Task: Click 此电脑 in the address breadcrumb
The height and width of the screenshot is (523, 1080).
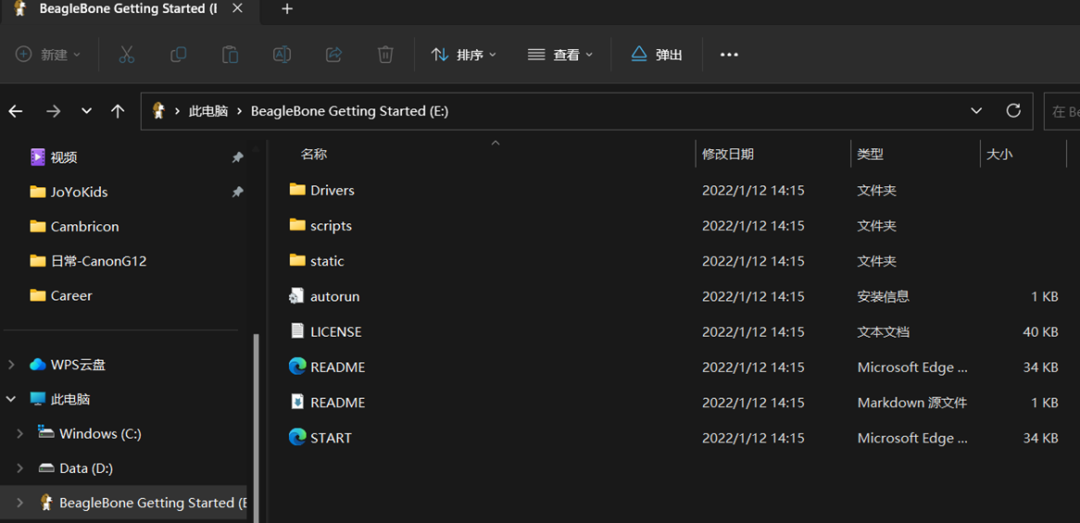Action: pyautogui.click(x=208, y=111)
